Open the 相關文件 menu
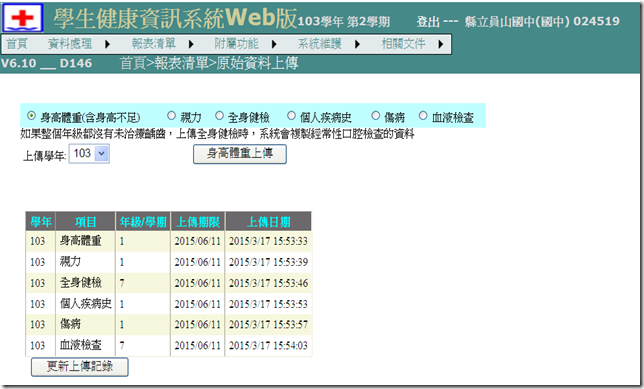 (x=403, y=44)
